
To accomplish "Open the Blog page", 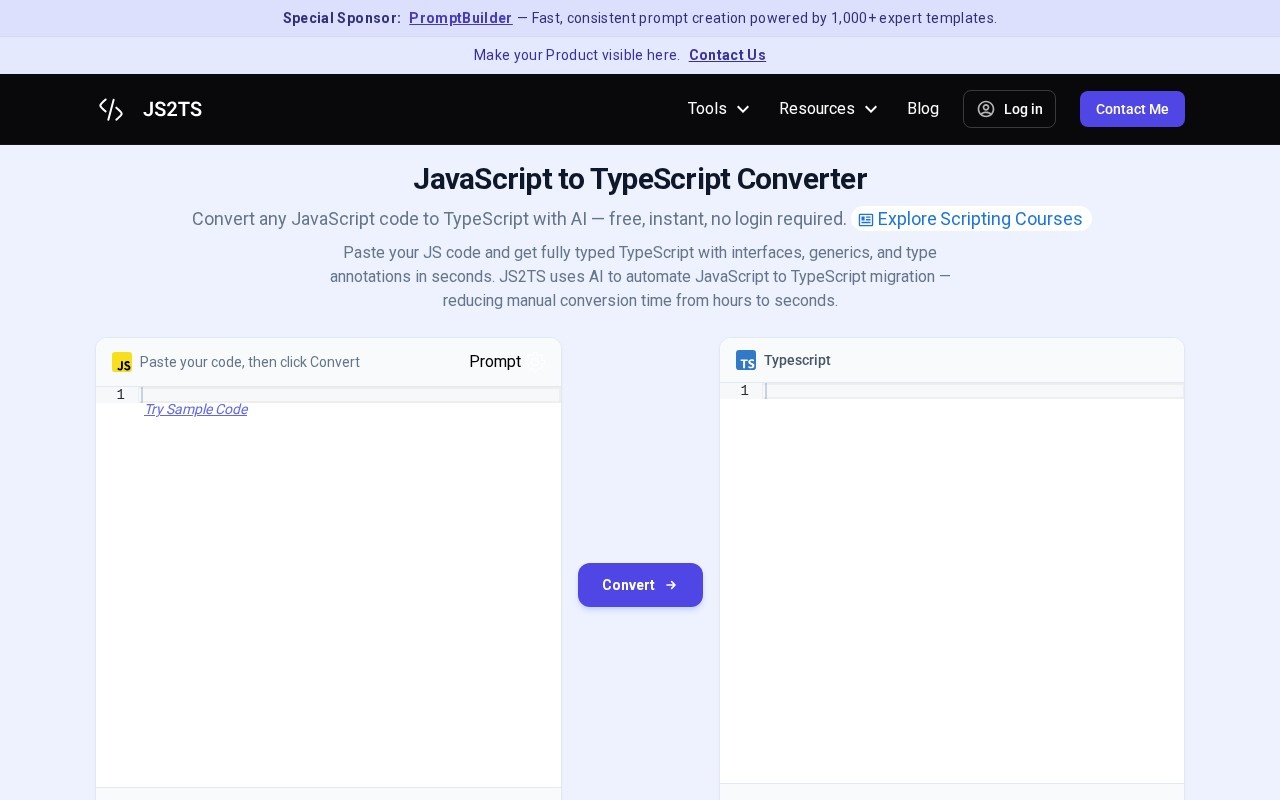I will click(x=923, y=109).
